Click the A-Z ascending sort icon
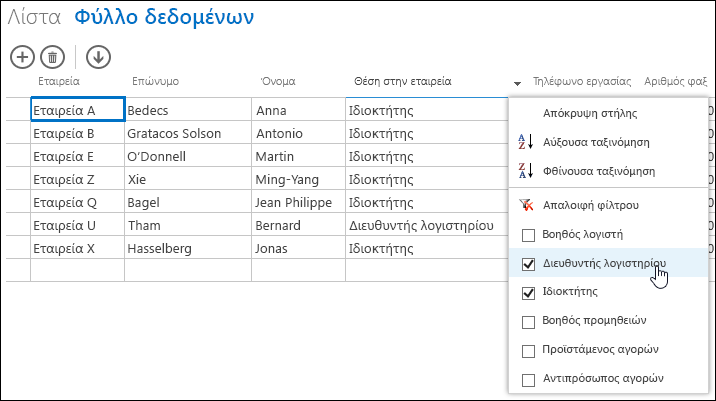This screenshot has width=716, height=401. tap(526, 142)
